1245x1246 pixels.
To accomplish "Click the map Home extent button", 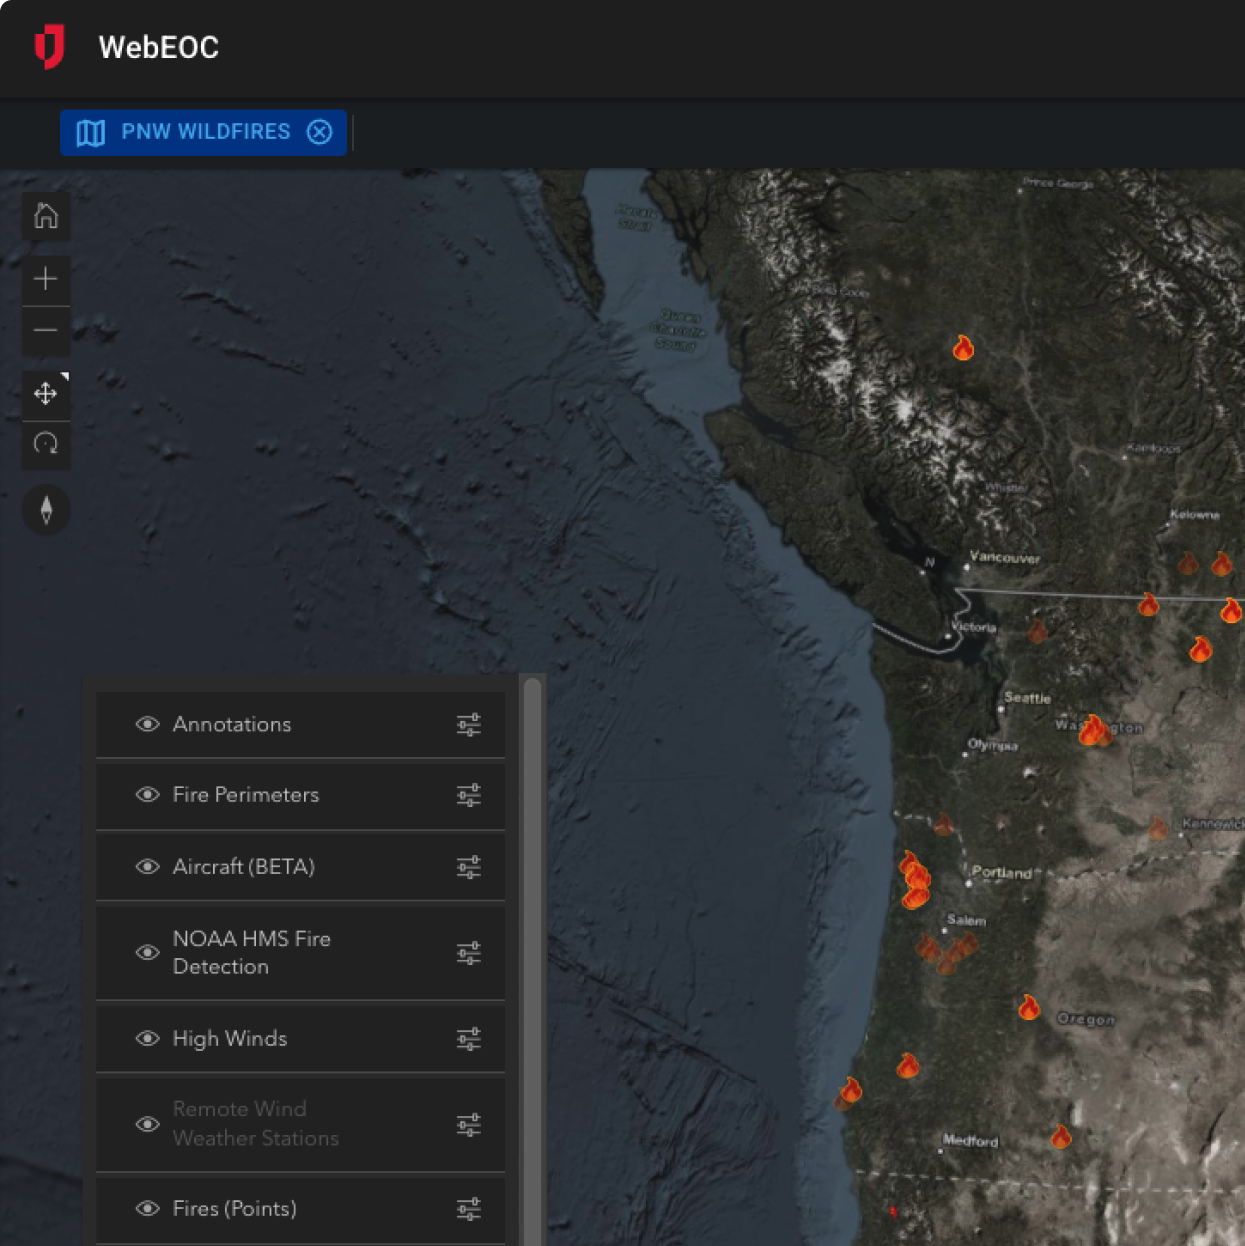I will (46, 216).
